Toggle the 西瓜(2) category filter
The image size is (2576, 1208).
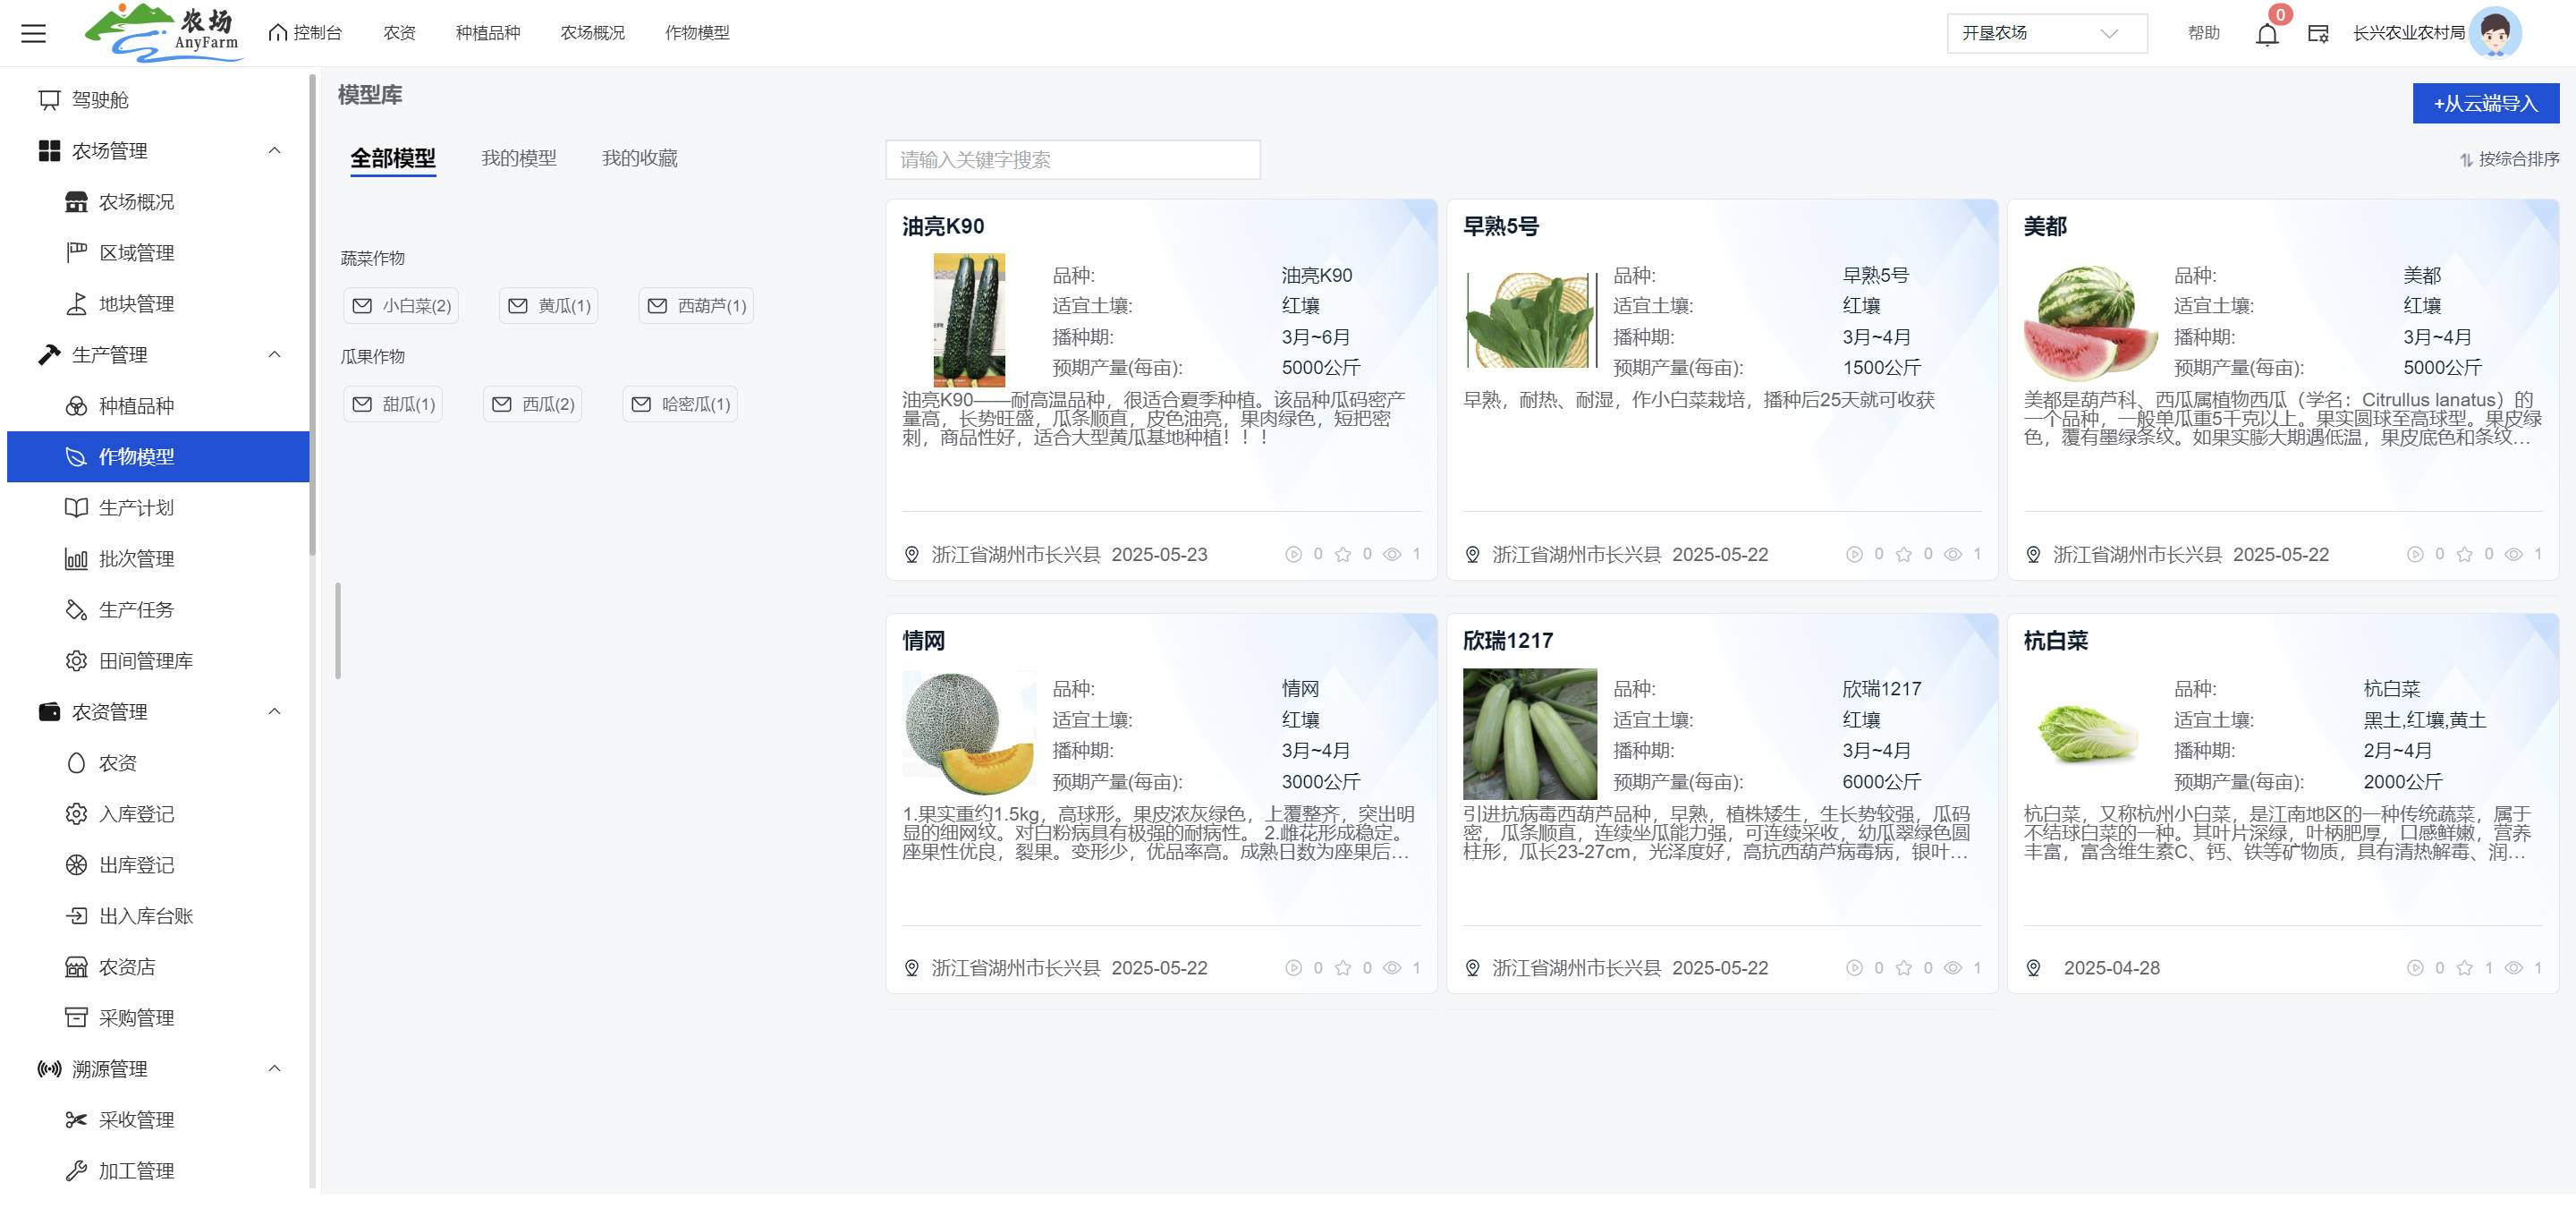(x=533, y=404)
